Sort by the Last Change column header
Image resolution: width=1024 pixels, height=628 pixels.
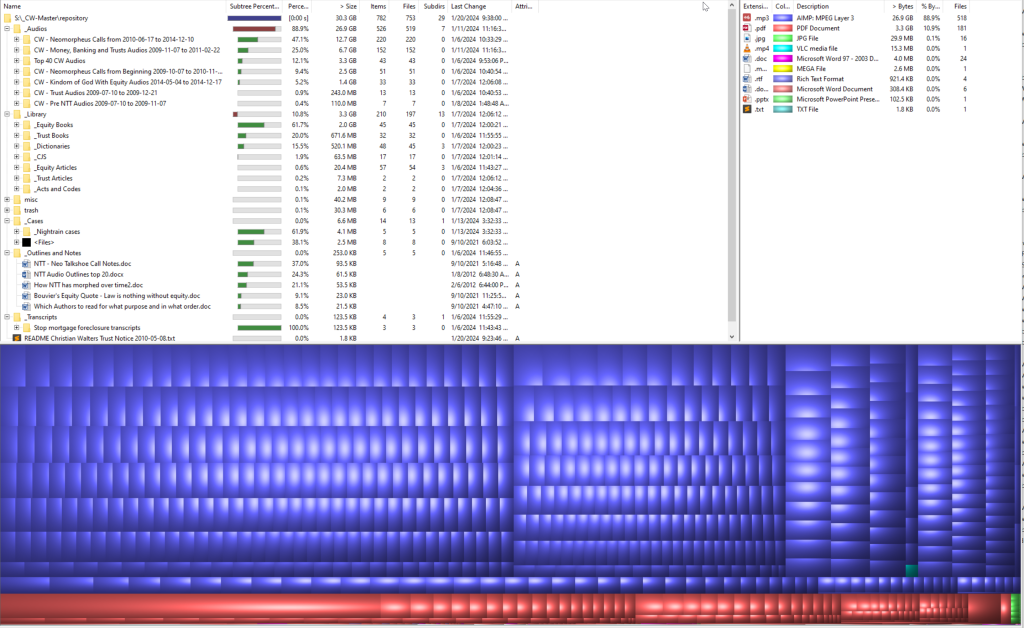click(468, 6)
